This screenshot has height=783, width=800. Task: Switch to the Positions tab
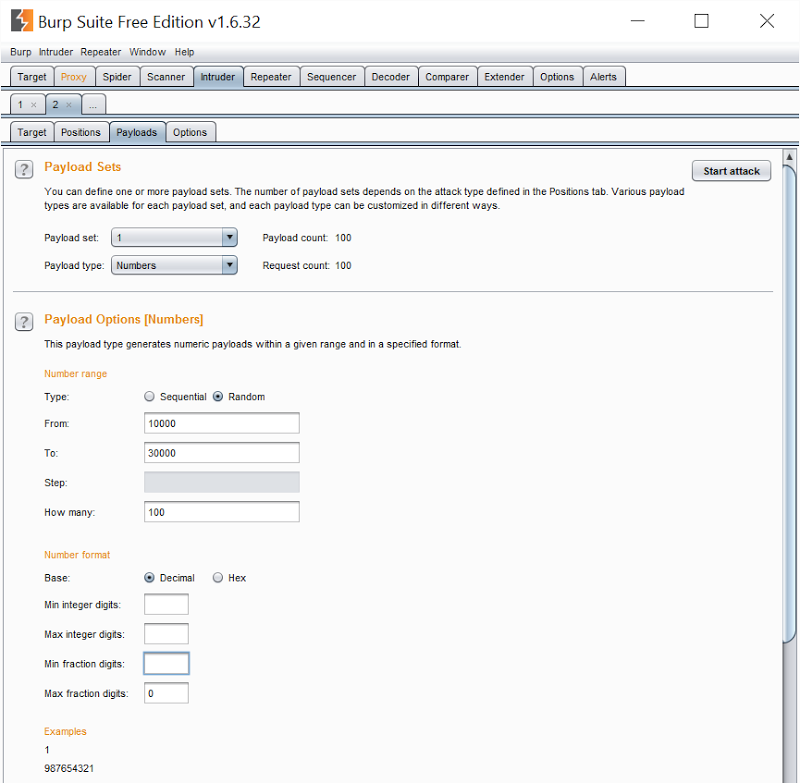(x=81, y=131)
